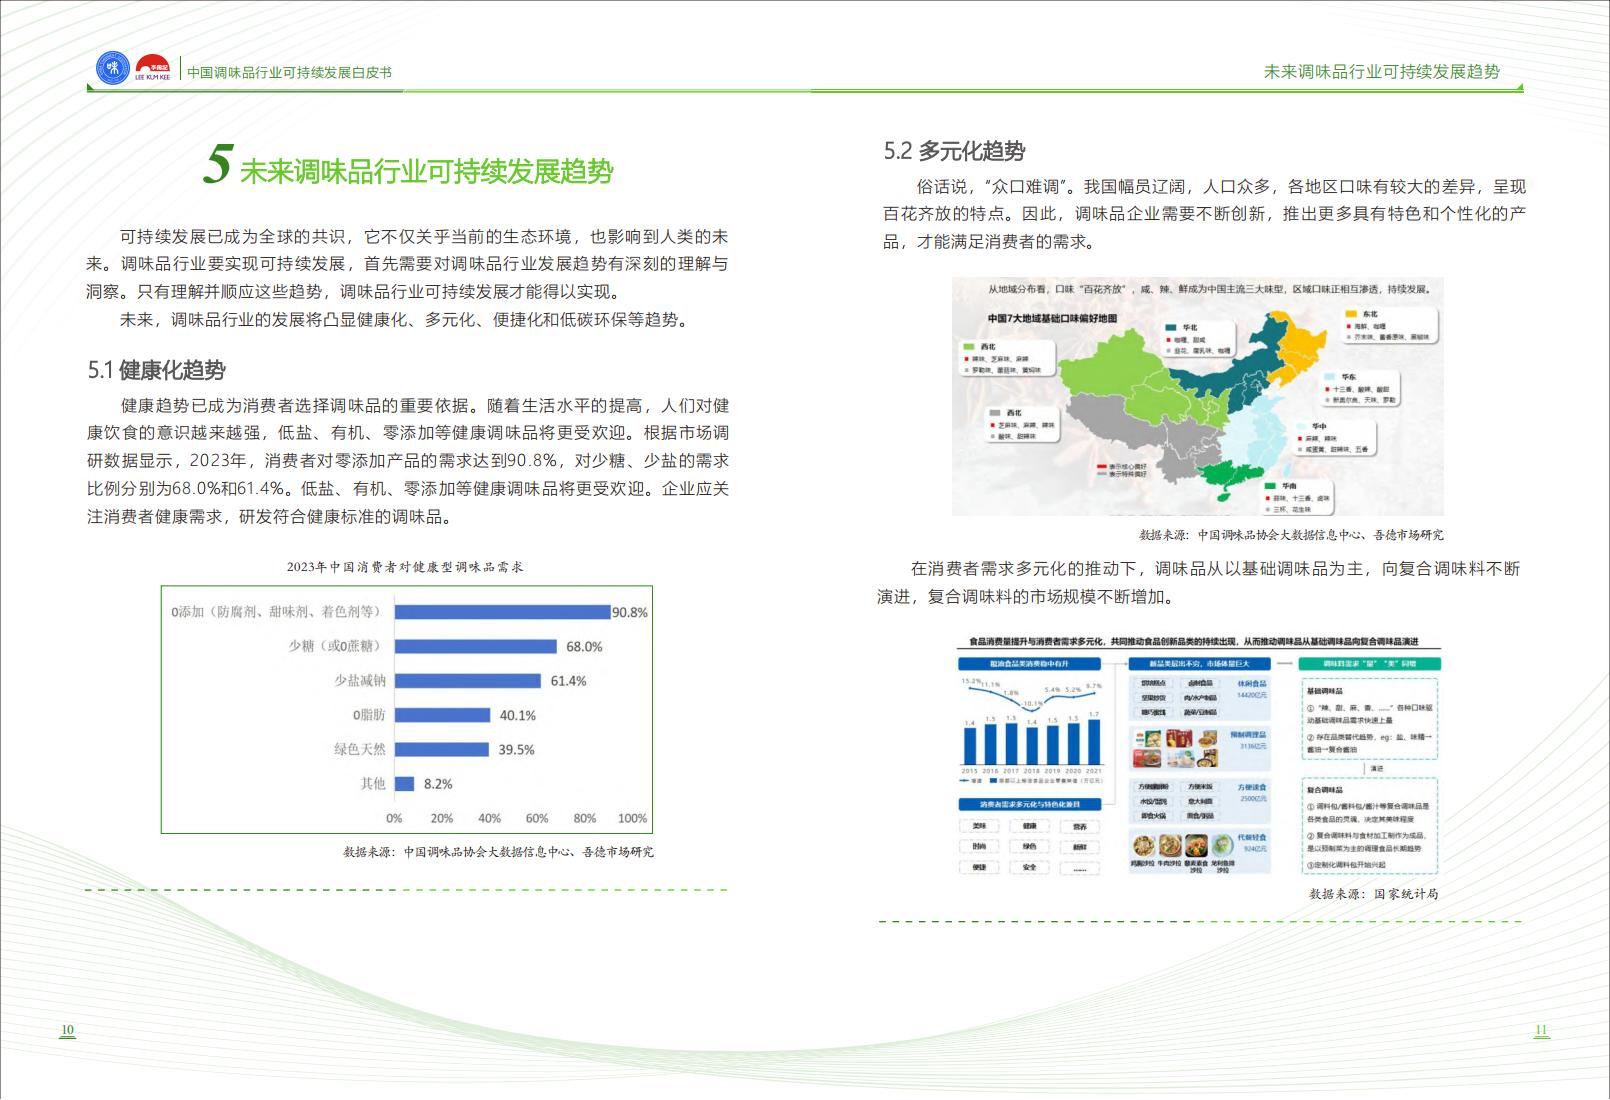The width and height of the screenshot is (1610, 1100).
Task: Click the 5.1 健康化趋势 heading
Action: click(156, 370)
